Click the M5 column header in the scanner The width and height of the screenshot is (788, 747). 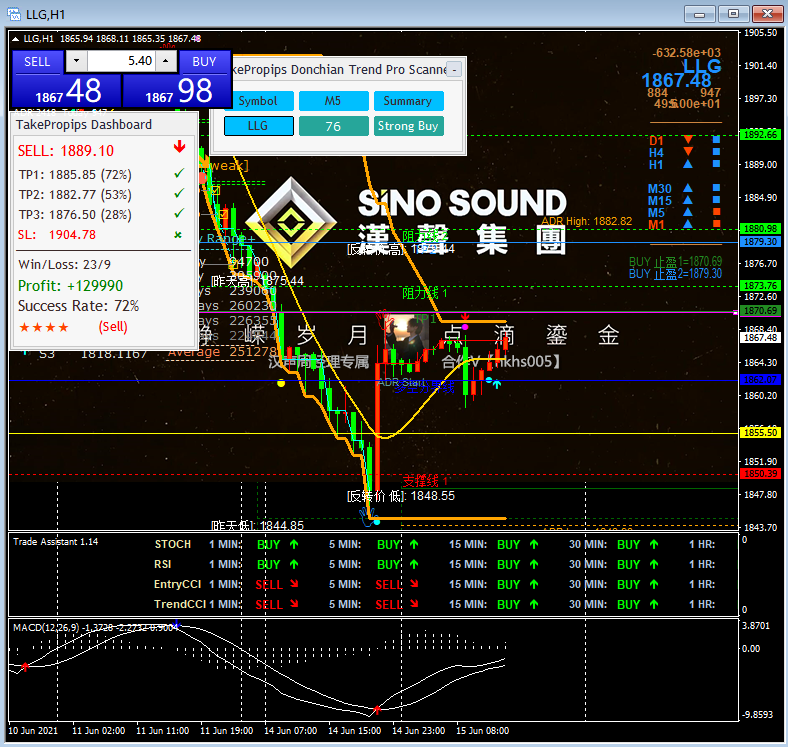click(x=333, y=101)
